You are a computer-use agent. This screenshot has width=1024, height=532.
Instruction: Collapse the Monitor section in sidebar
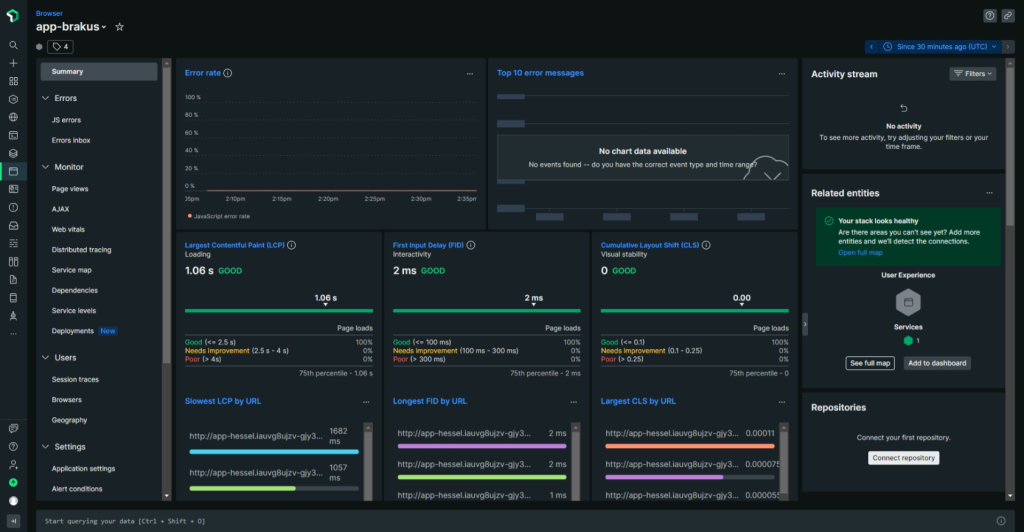coord(45,167)
